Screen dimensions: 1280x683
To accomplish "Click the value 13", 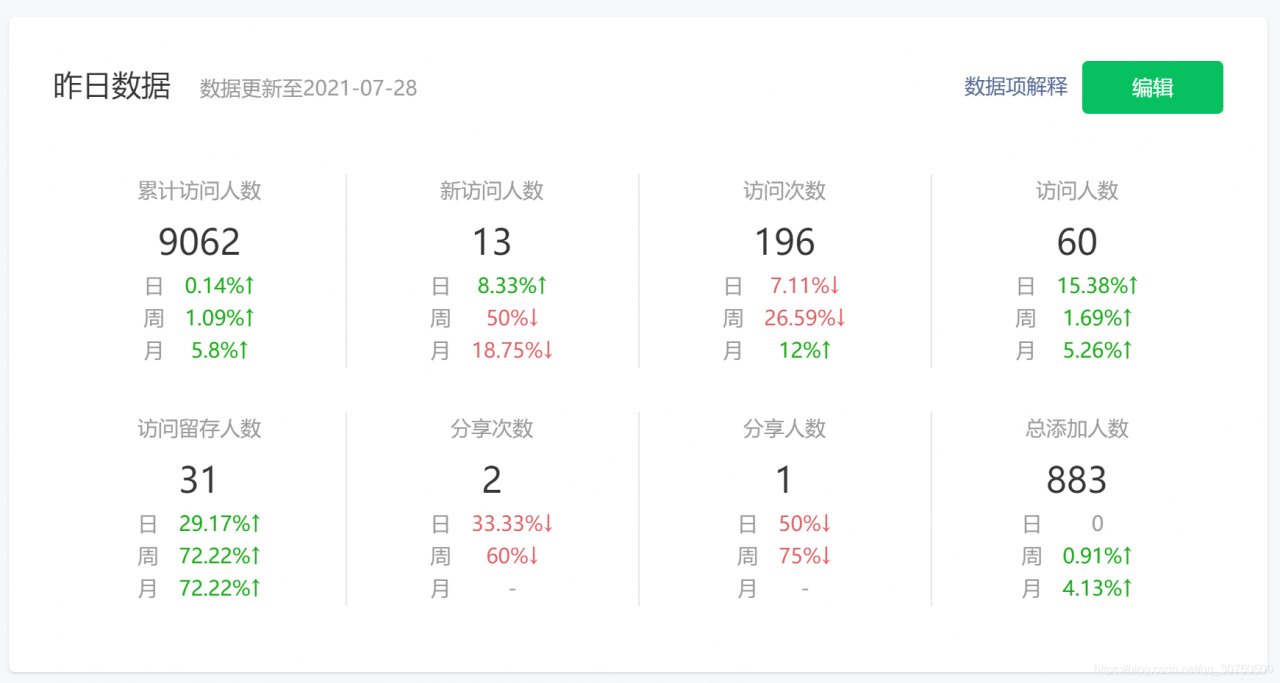I will point(492,242).
